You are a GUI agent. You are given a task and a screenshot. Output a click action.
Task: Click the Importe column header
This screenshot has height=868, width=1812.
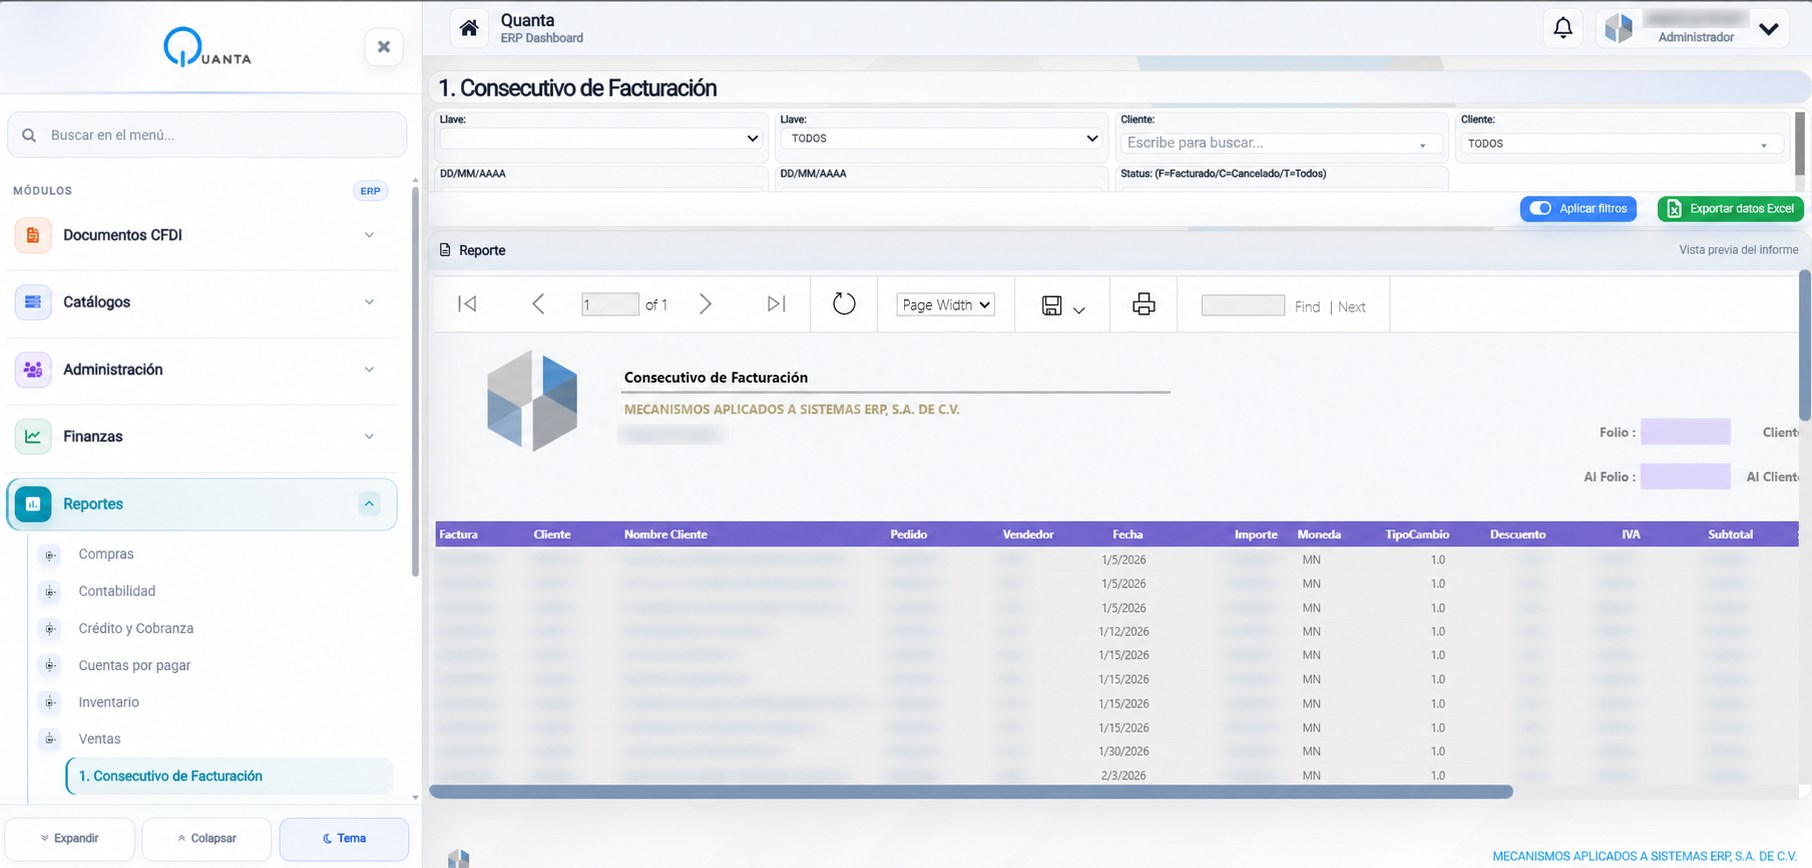[1256, 534]
